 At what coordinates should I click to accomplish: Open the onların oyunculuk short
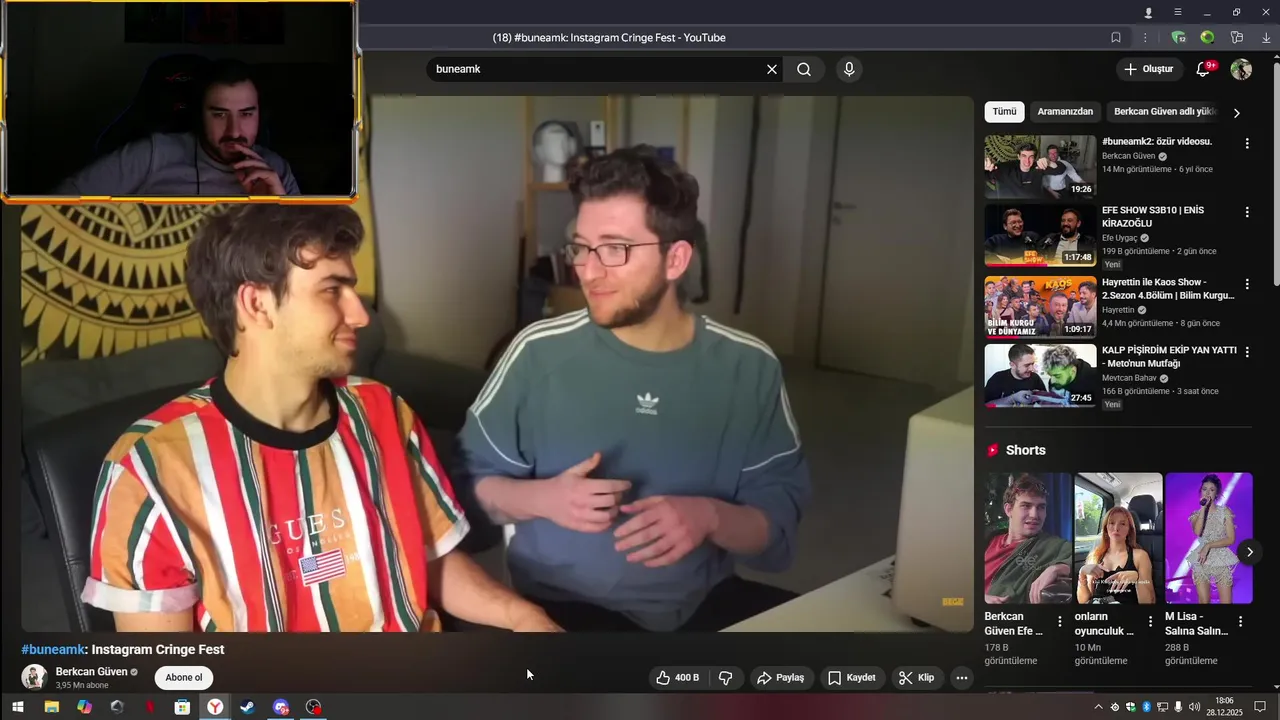pos(1118,538)
